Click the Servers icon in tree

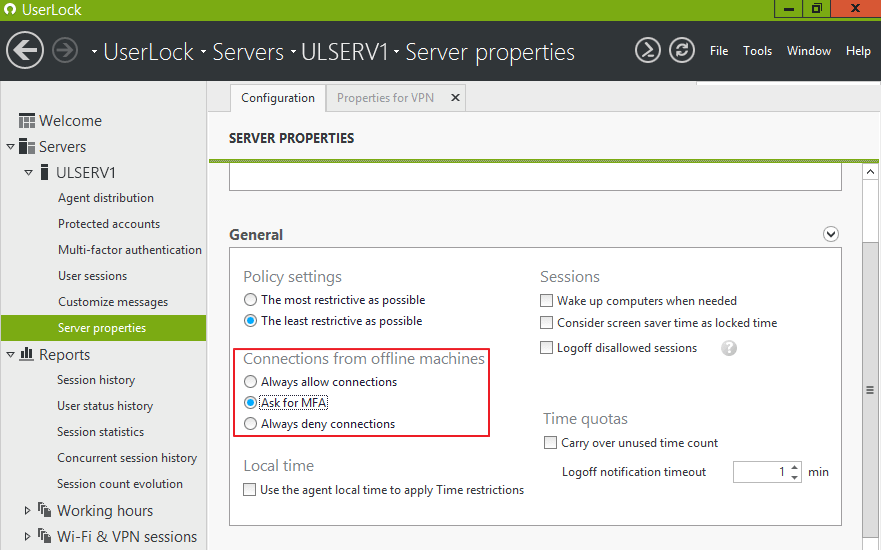[x=26, y=147]
